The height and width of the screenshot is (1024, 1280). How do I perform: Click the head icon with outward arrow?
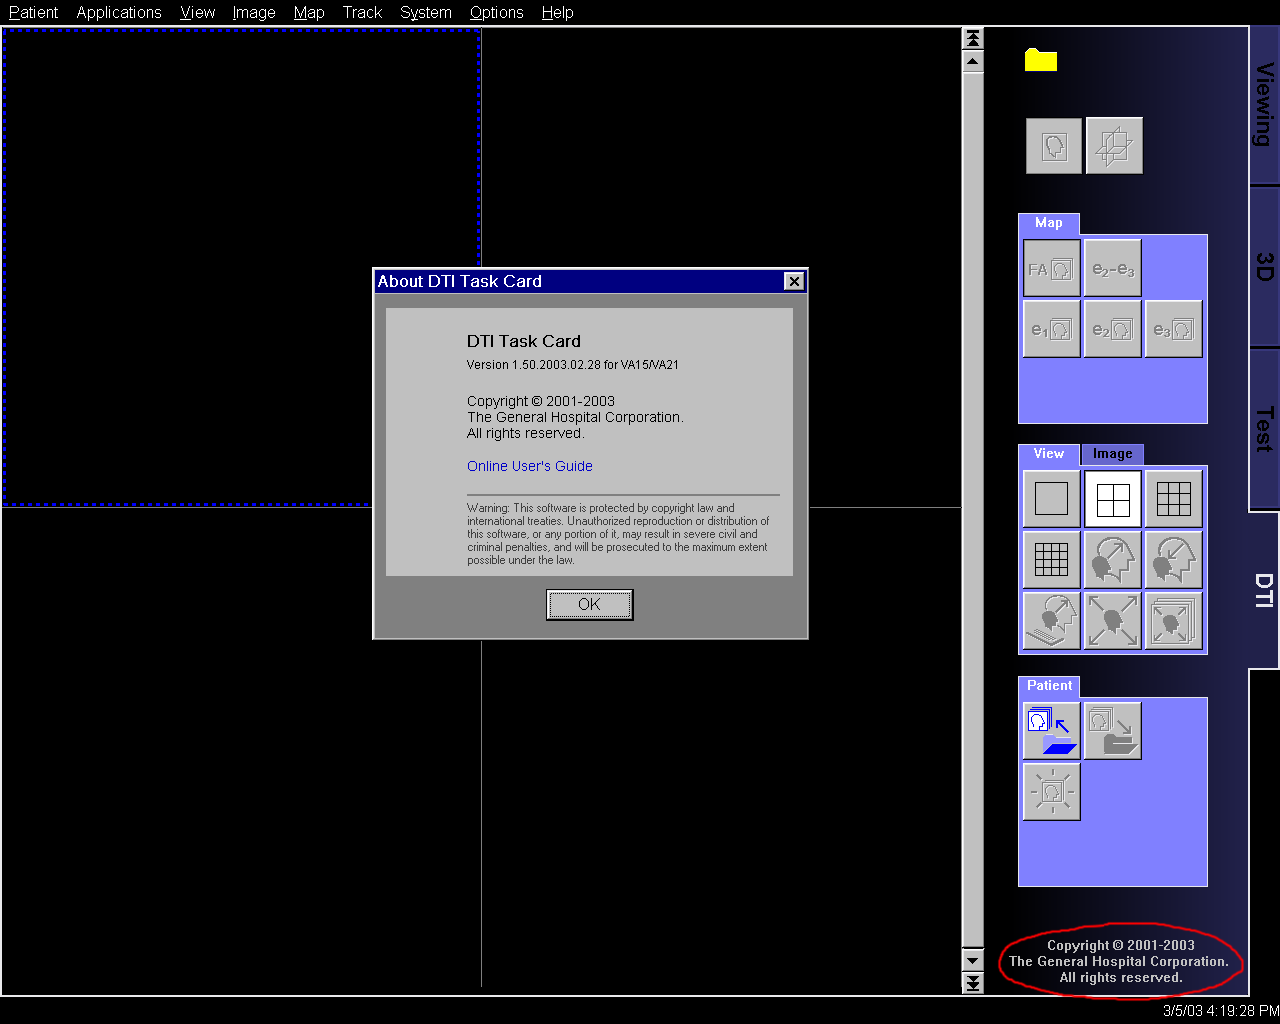coord(1112,559)
